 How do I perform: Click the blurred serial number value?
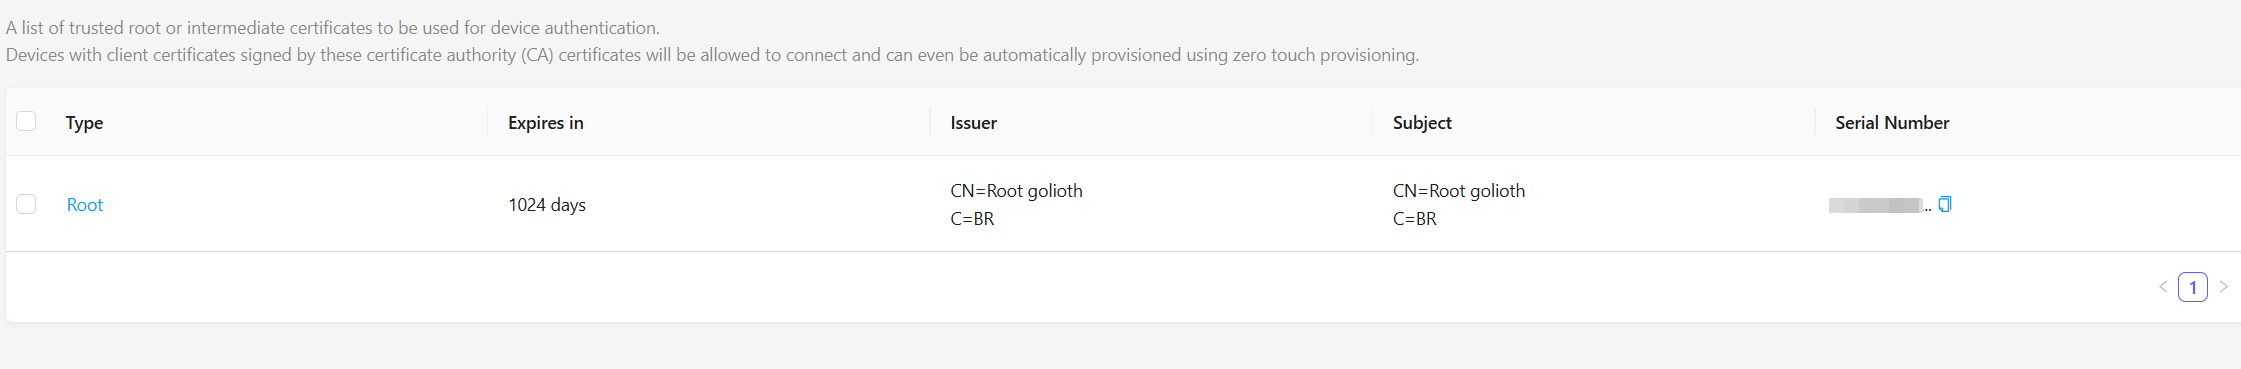[1879, 205]
